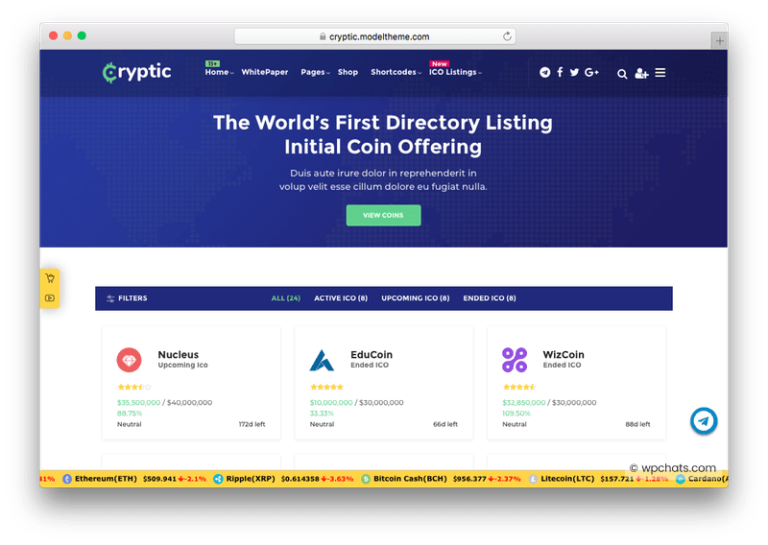This screenshot has width=768, height=545.
Task: Click the 66d left text
Action: pyautogui.click(x=445, y=425)
